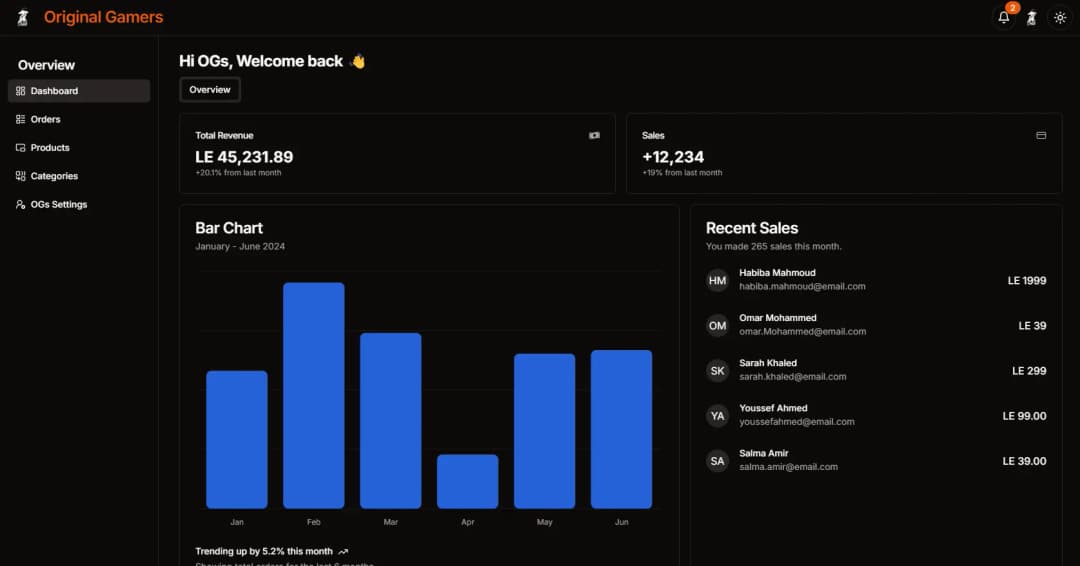Click the Bar Chart heading
This screenshot has width=1080, height=566.
[x=229, y=228]
